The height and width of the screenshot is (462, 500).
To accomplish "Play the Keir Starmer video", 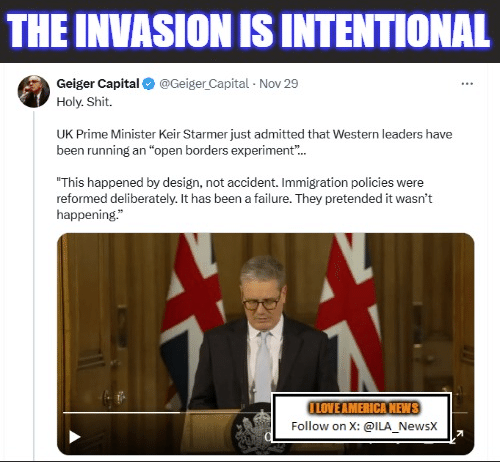I will click(x=75, y=437).
